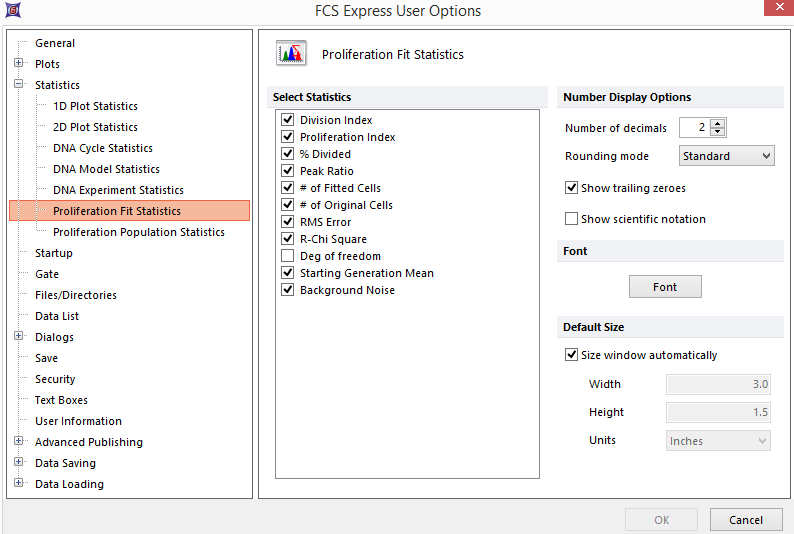The height and width of the screenshot is (534, 794).
Task: Disable Size window automatically
Action: (x=572, y=355)
